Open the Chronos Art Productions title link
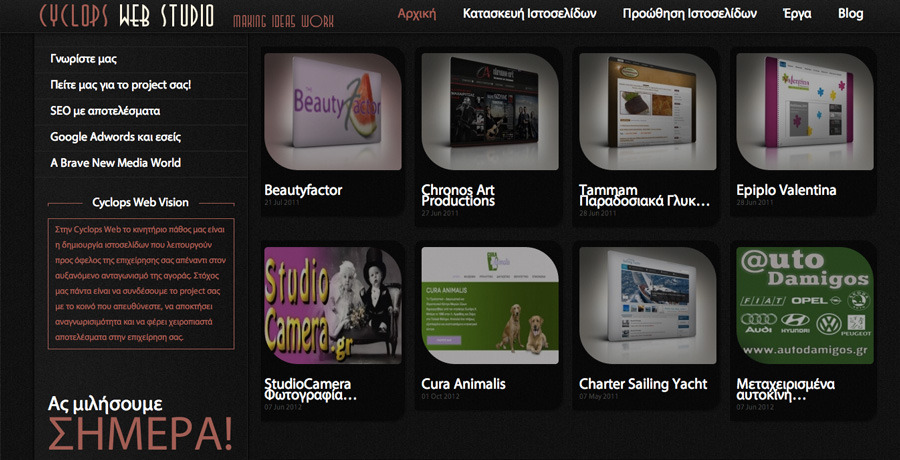The image size is (900, 460). click(458, 196)
